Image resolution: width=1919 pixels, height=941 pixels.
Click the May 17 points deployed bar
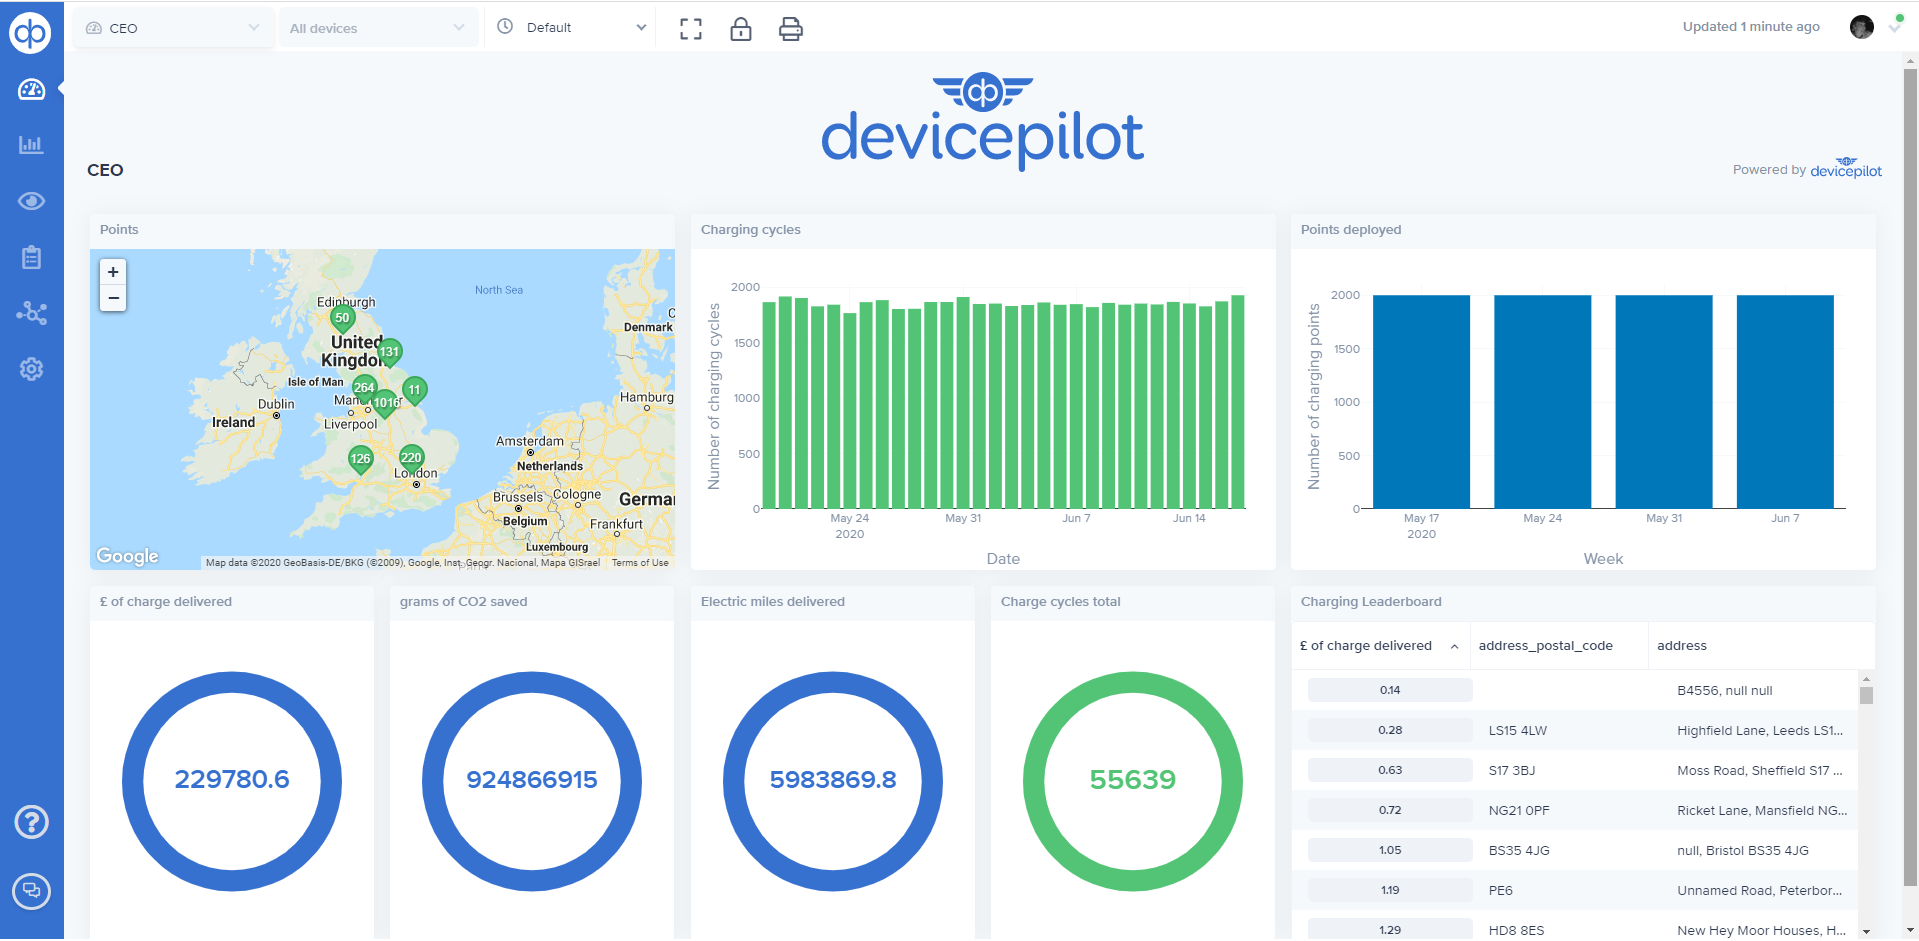(x=1421, y=402)
